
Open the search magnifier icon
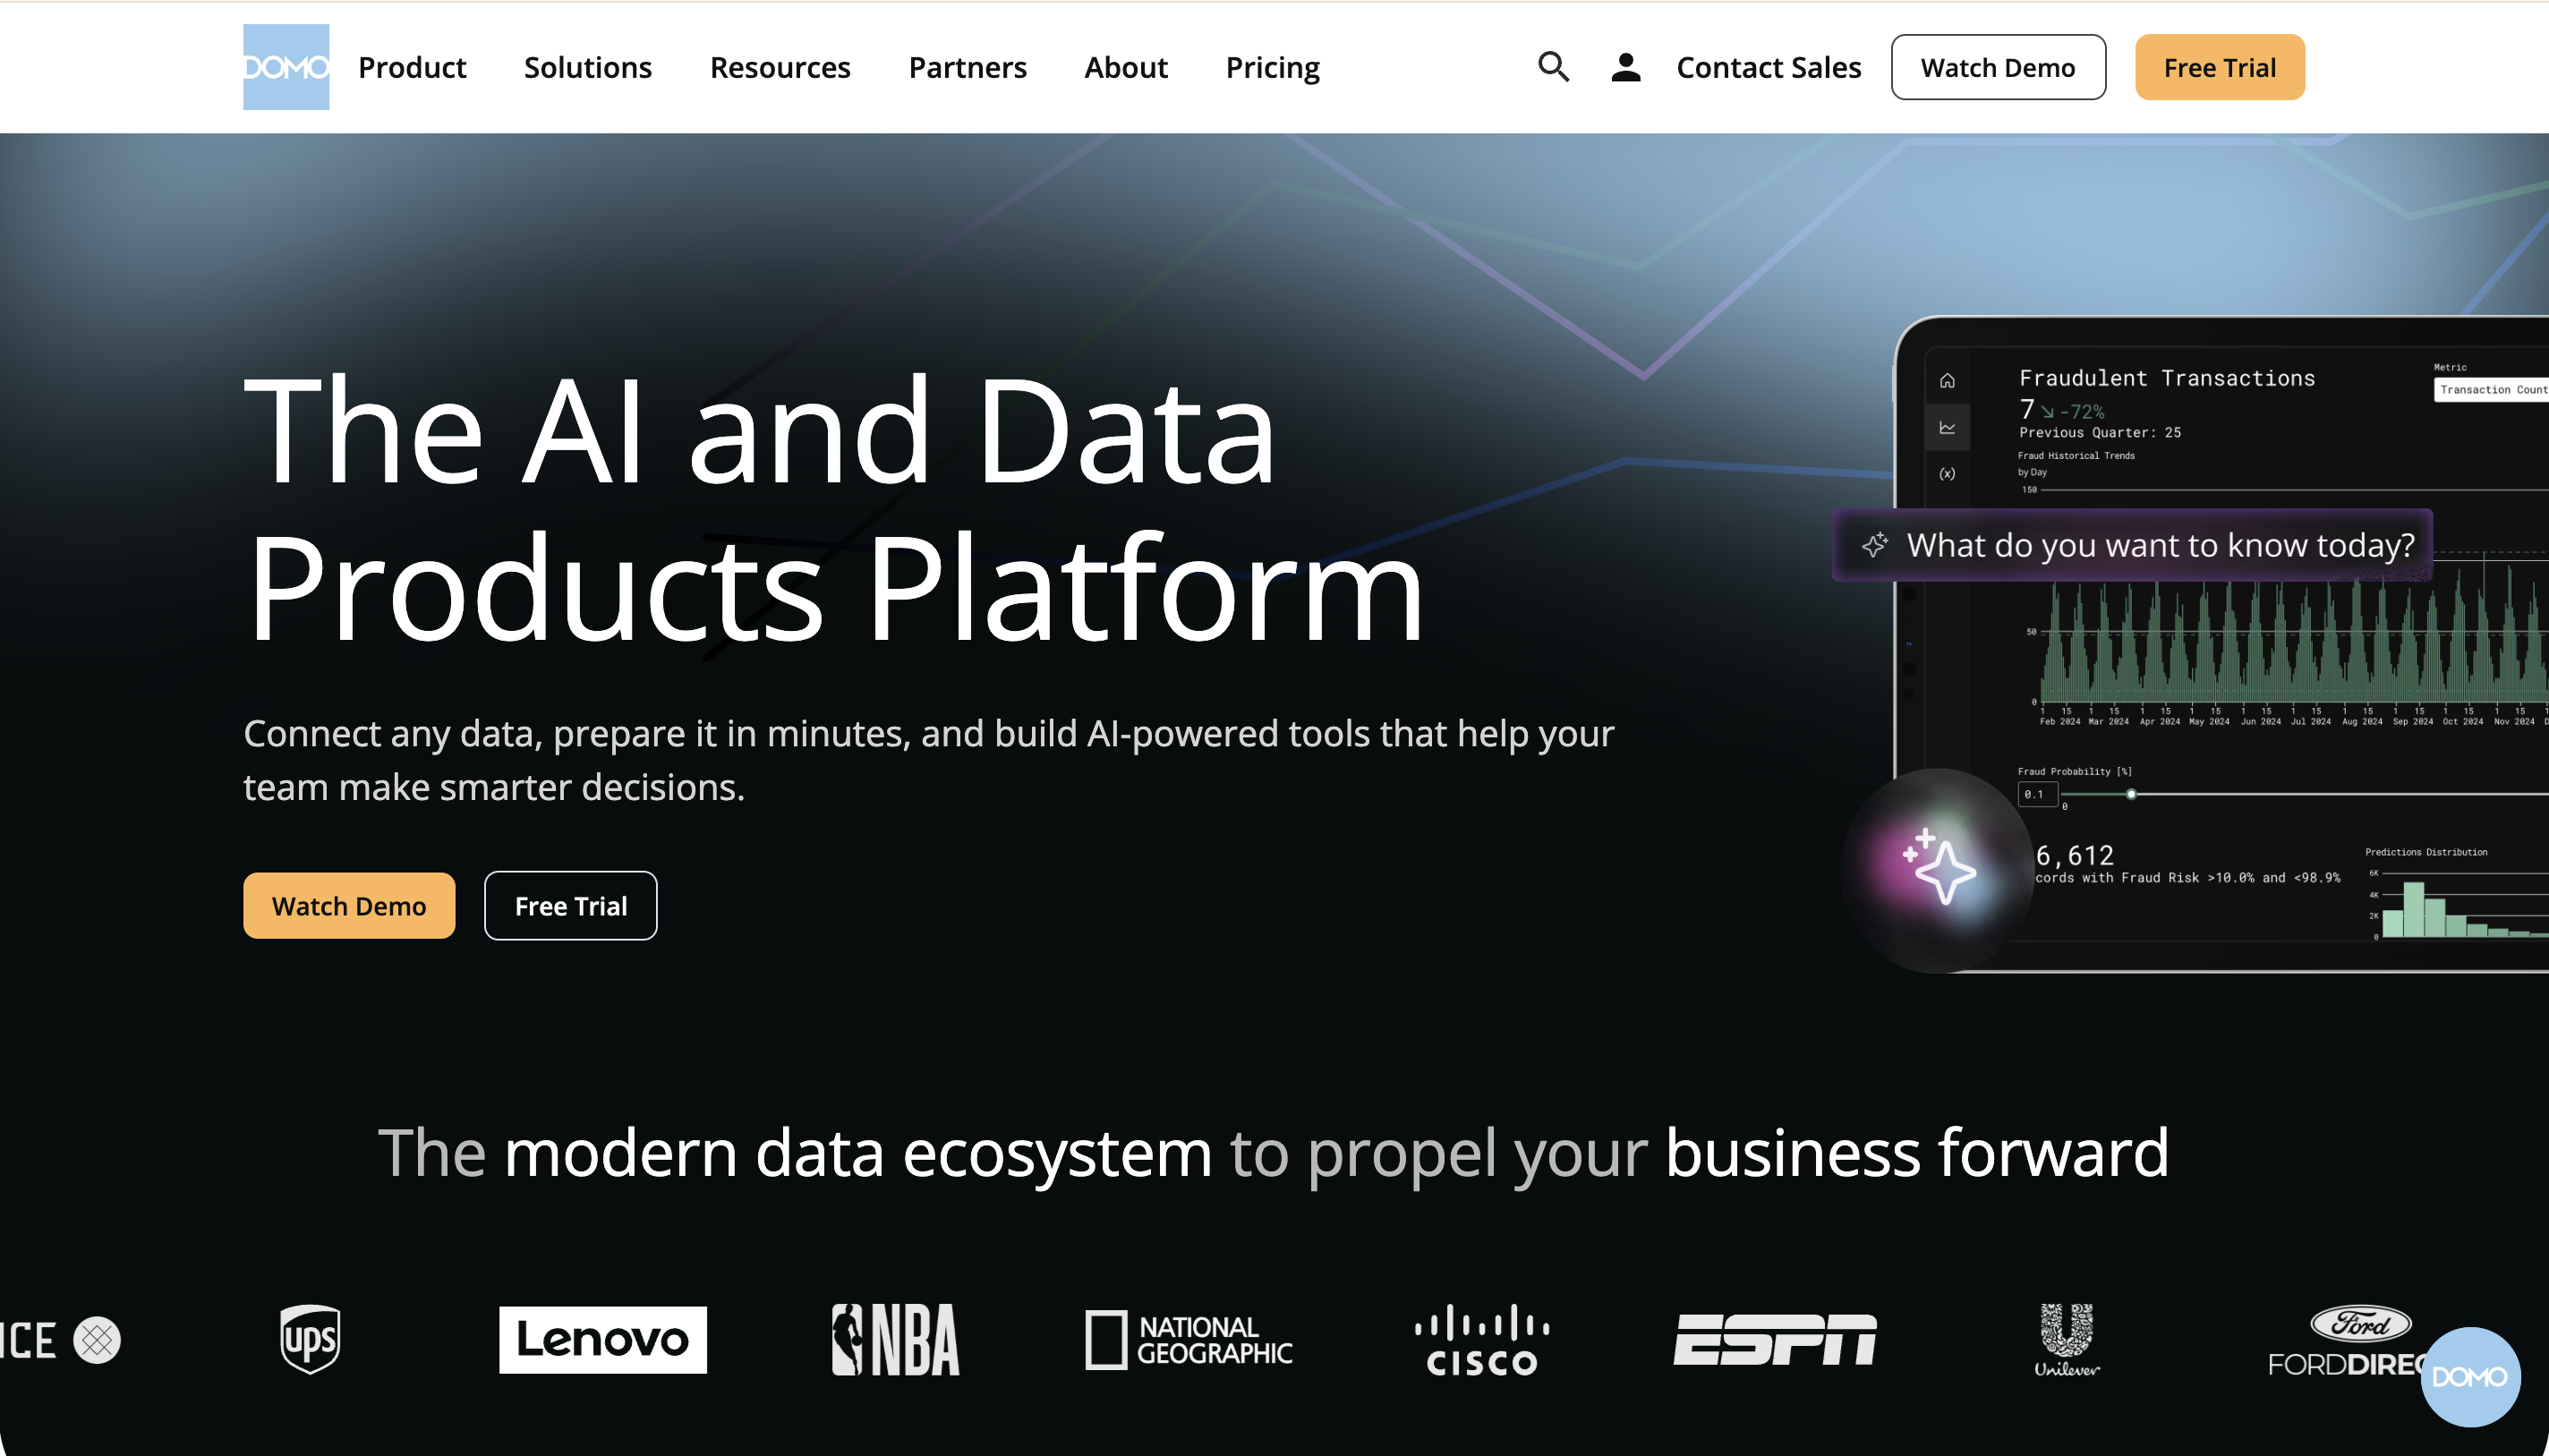pyautogui.click(x=1552, y=66)
